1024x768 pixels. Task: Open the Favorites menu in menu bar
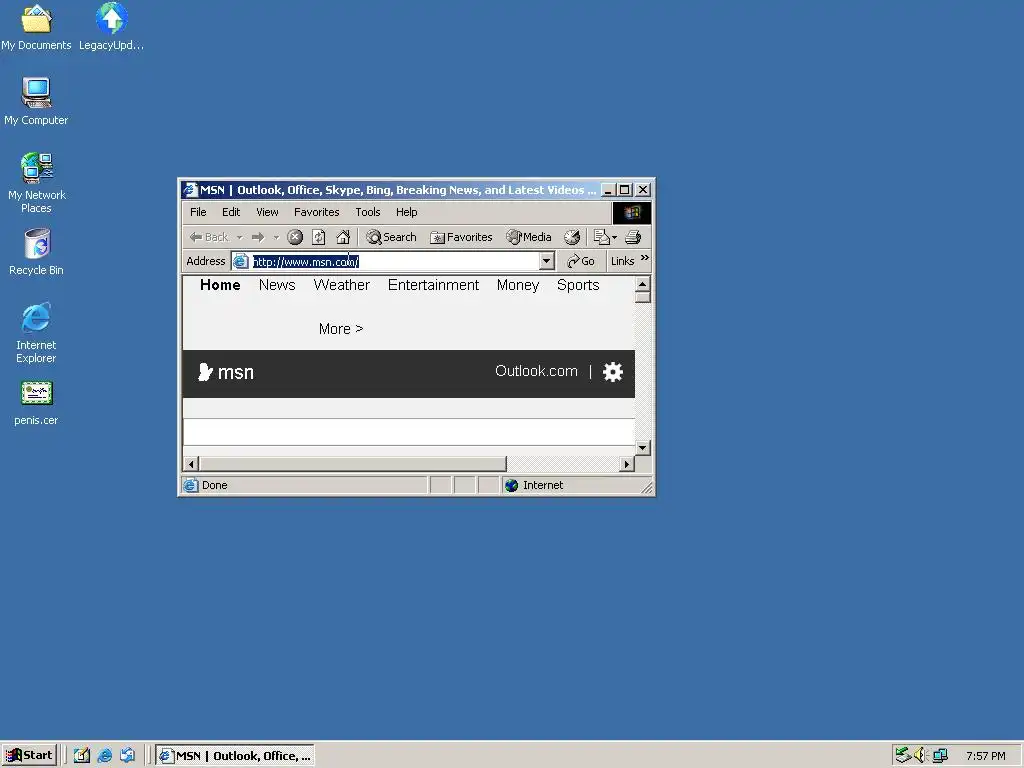(x=317, y=212)
